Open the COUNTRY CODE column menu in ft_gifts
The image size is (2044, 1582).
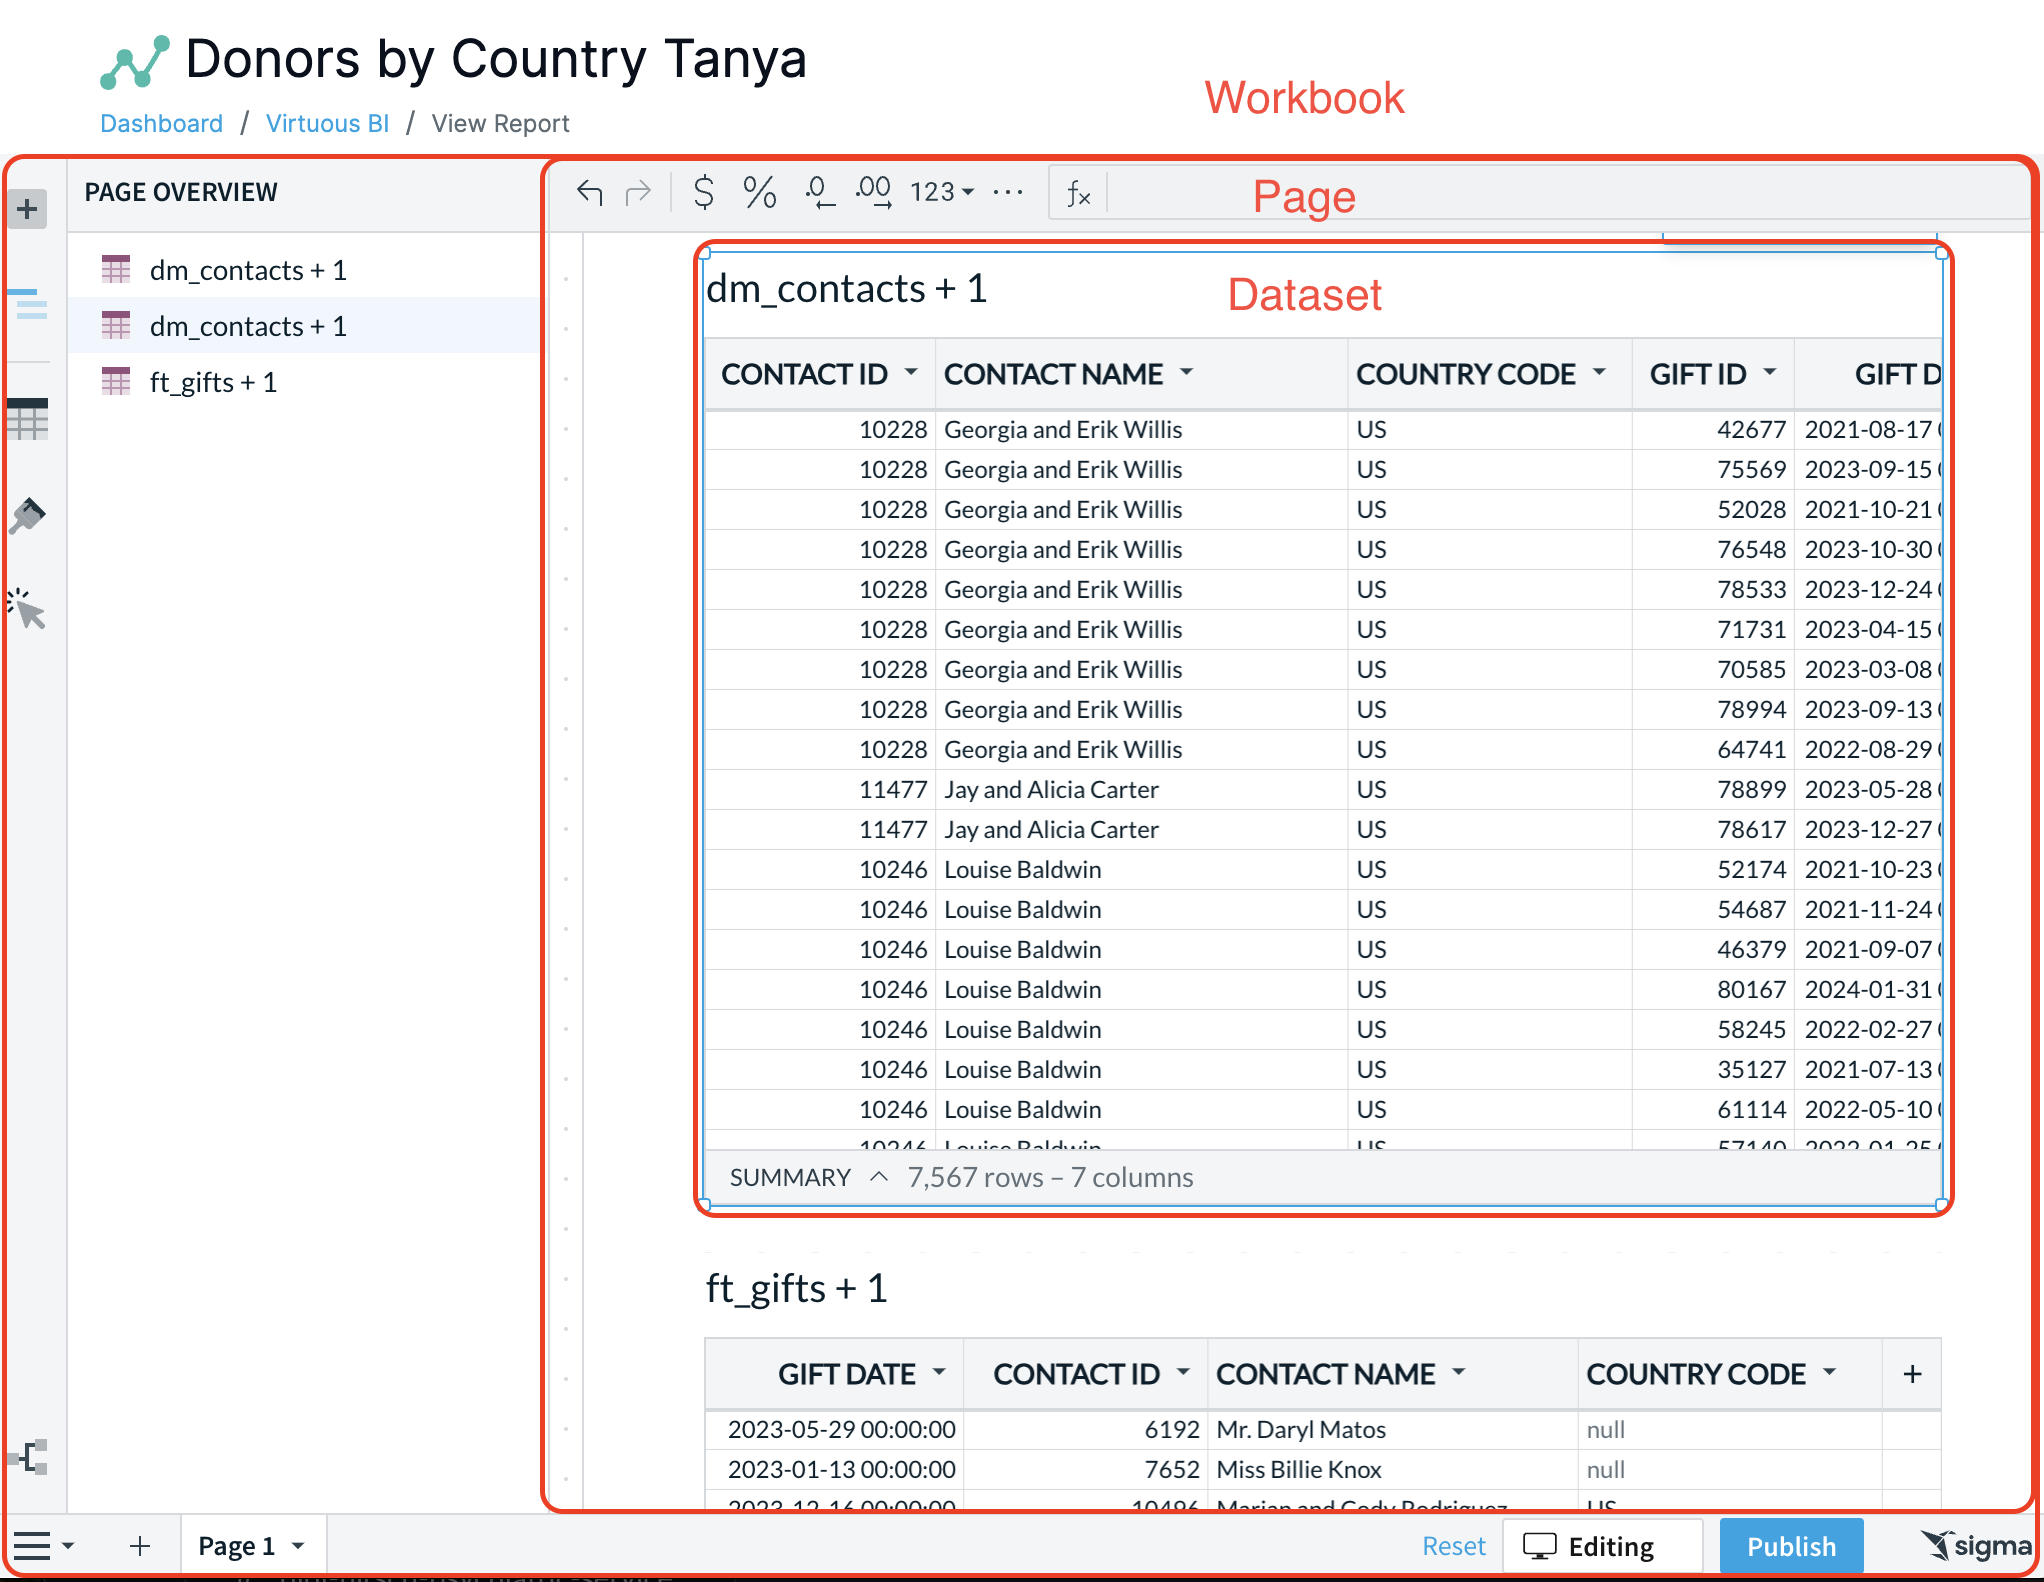[1829, 1372]
